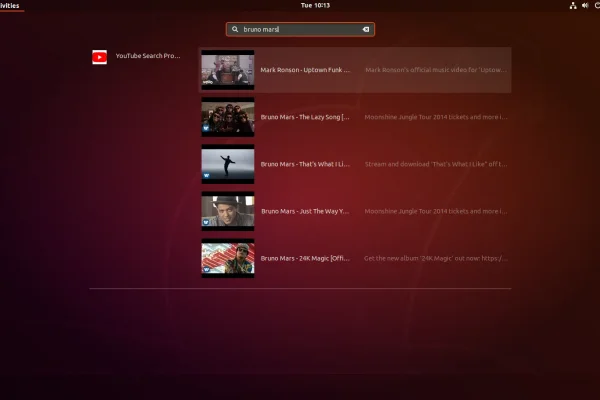
Task: Open the Uptown Funk video thumbnail
Action: click(x=228, y=70)
